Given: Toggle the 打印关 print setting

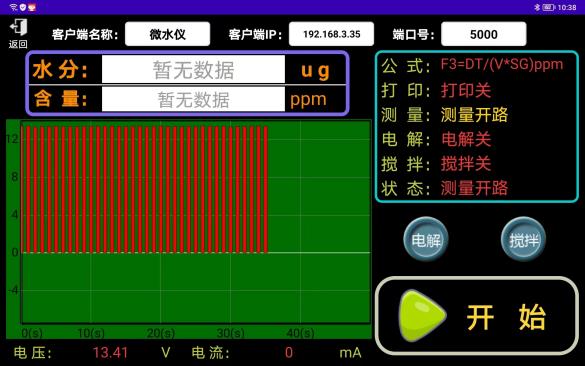Looking at the screenshot, I should click(466, 90).
